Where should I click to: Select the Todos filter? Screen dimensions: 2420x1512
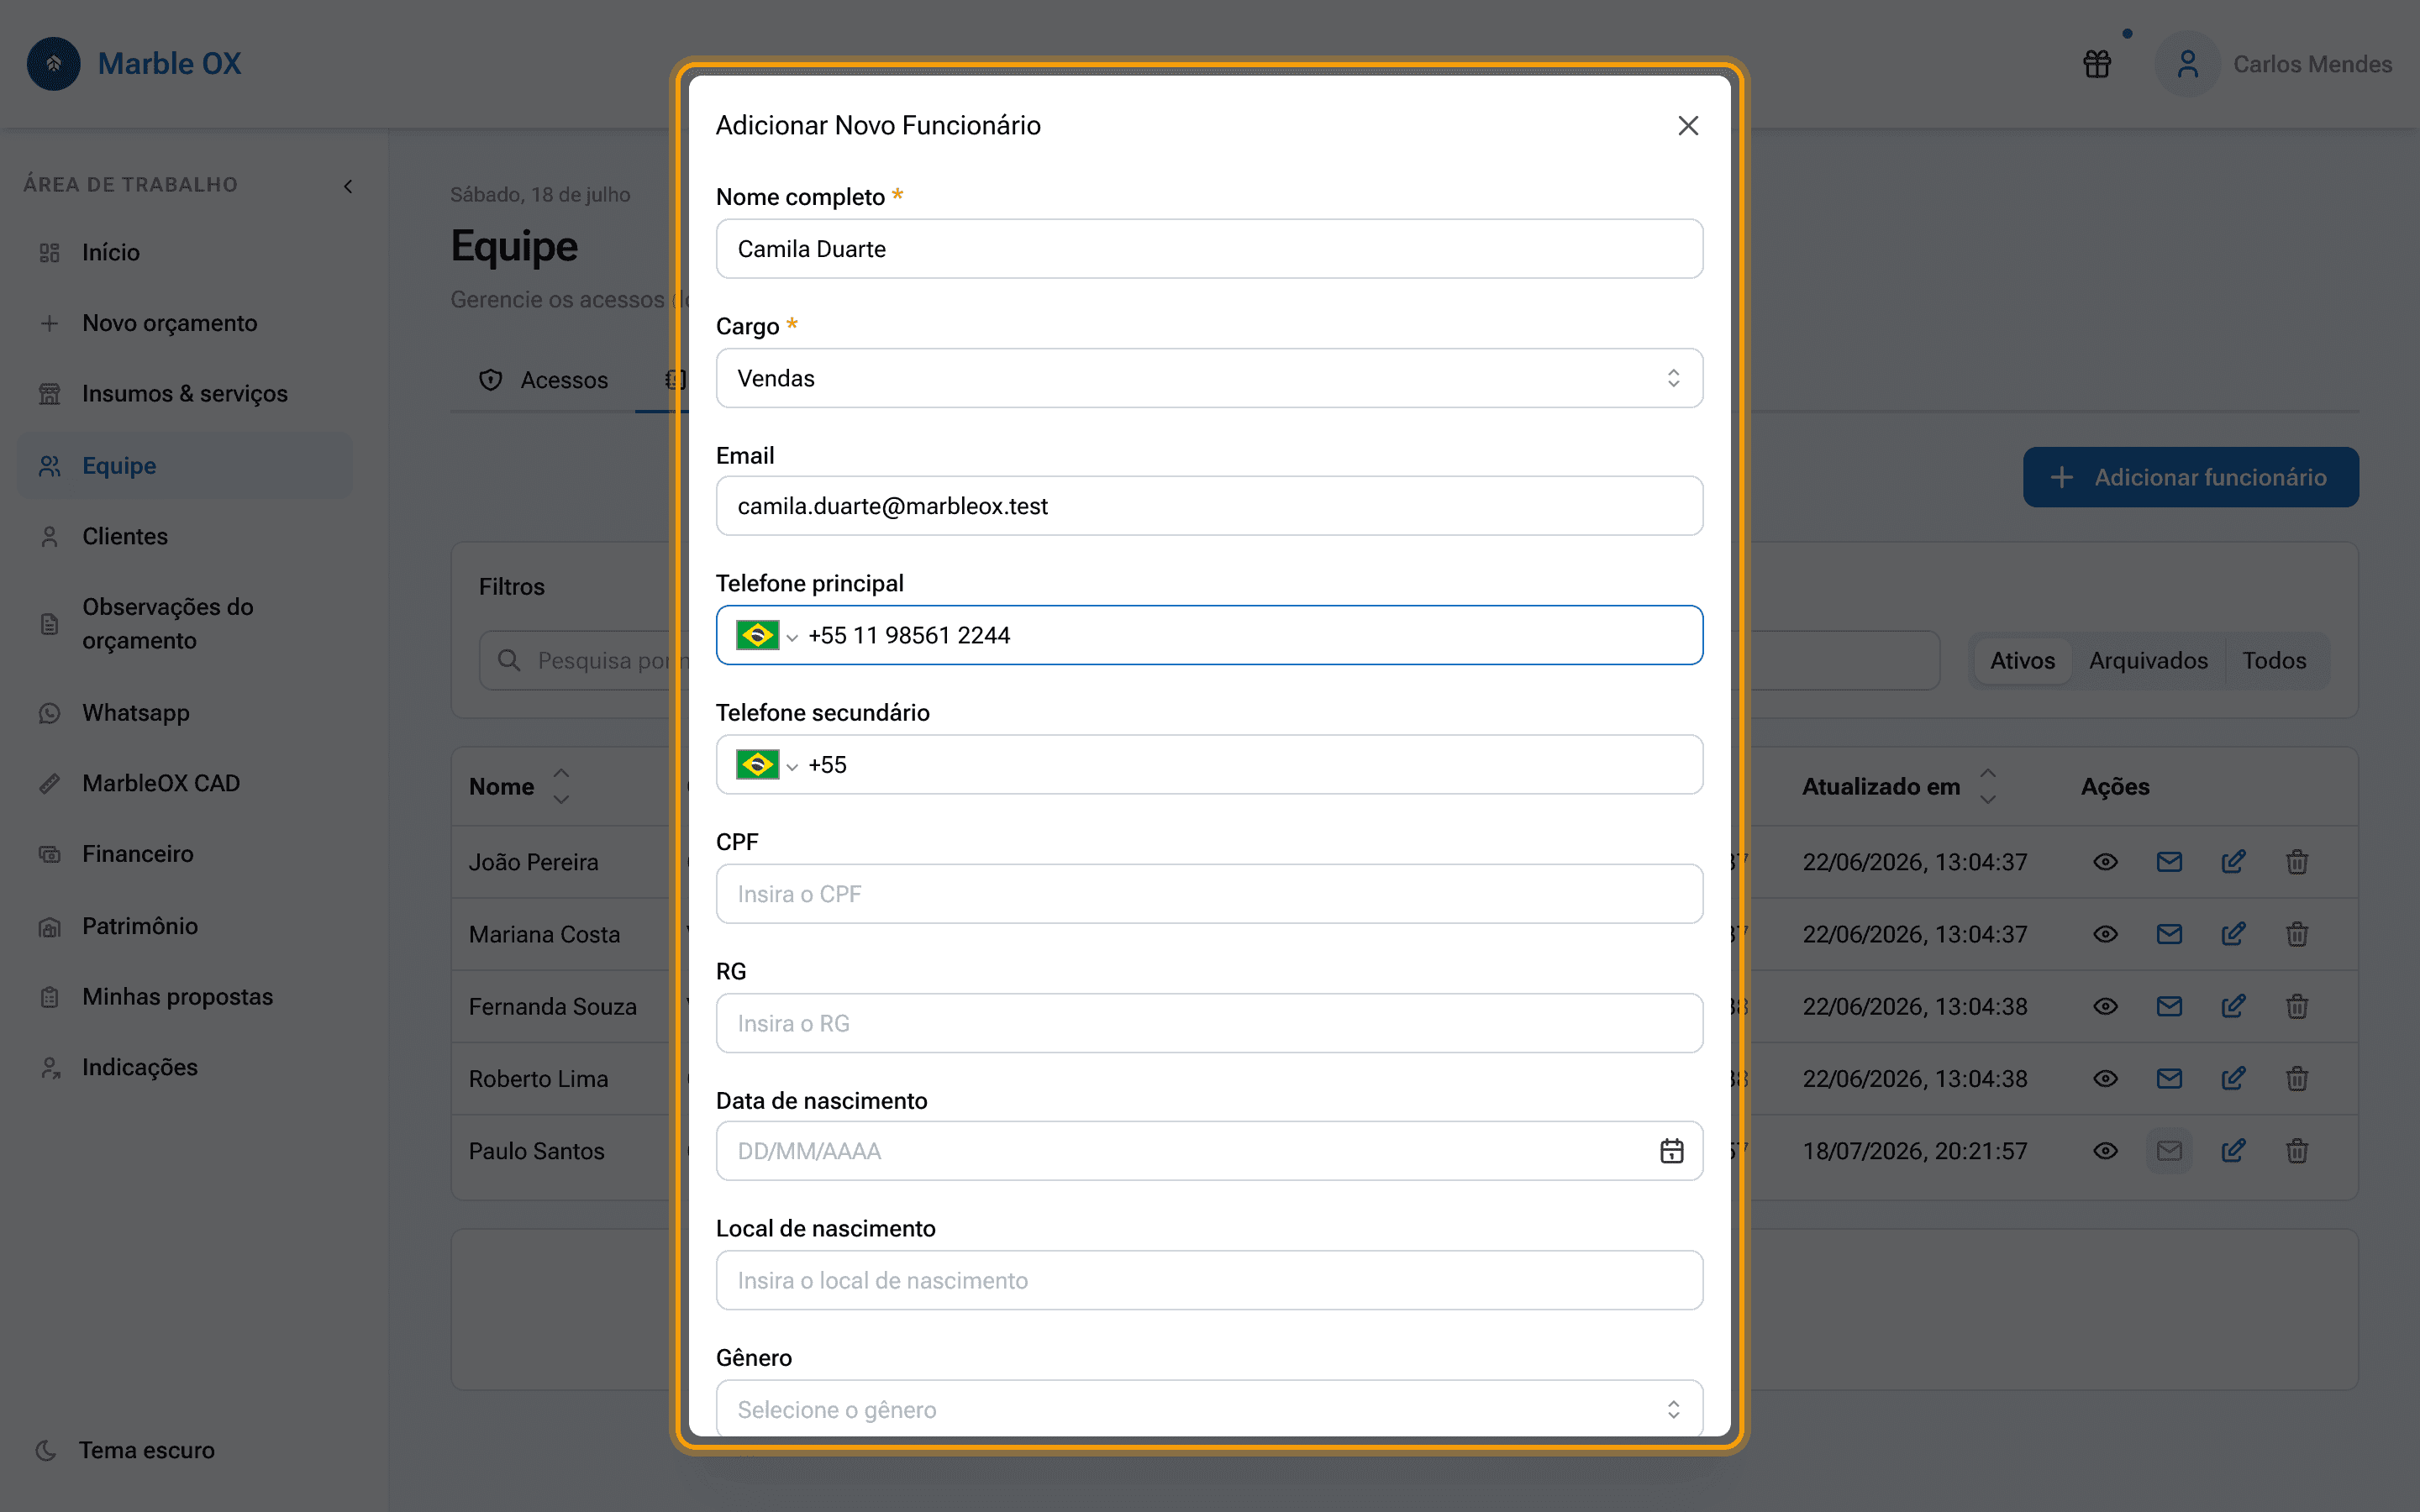[x=2274, y=661]
